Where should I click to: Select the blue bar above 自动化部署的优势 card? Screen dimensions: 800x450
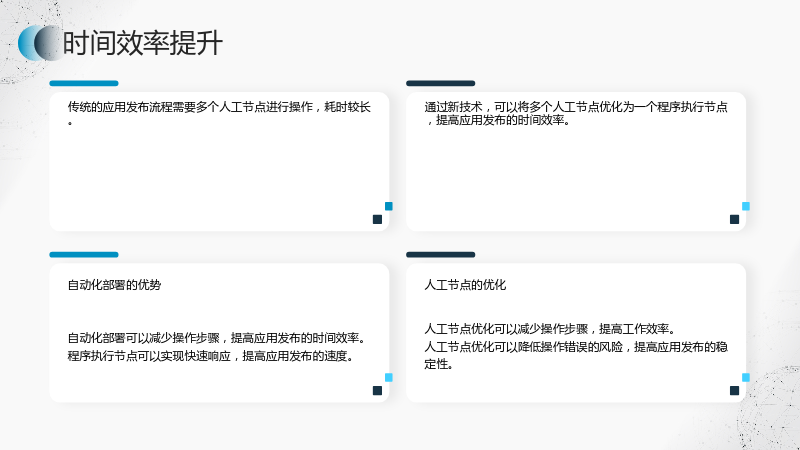[84, 255]
